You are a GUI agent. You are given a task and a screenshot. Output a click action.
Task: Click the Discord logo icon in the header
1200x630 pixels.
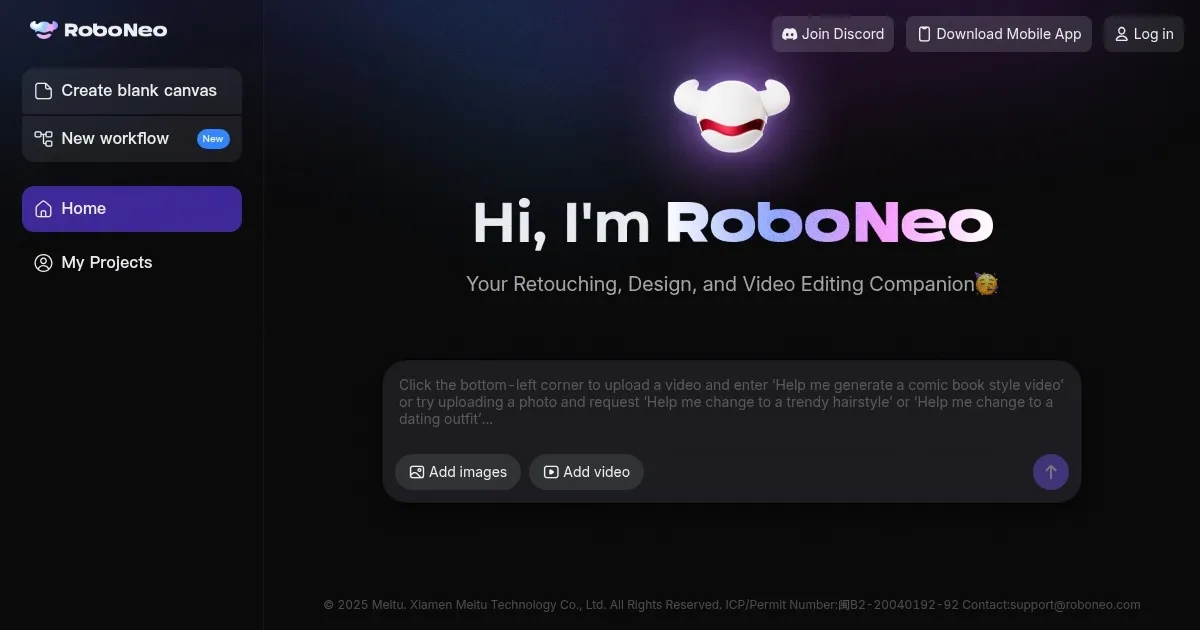[x=789, y=34]
